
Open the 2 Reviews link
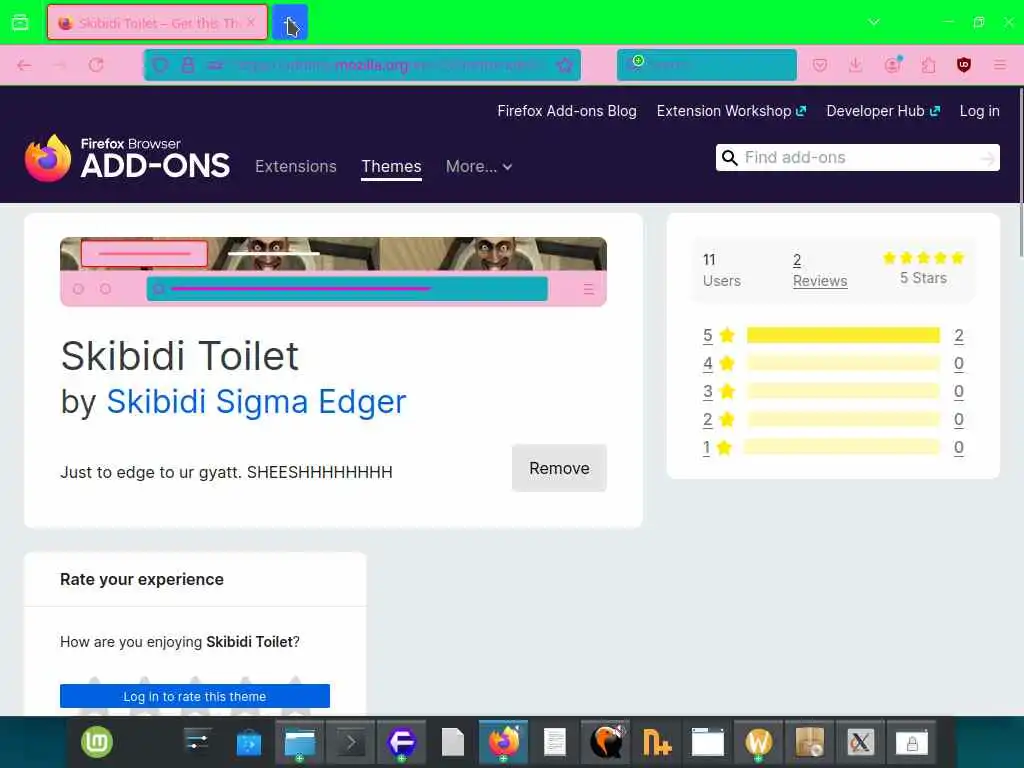click(820, 270)
